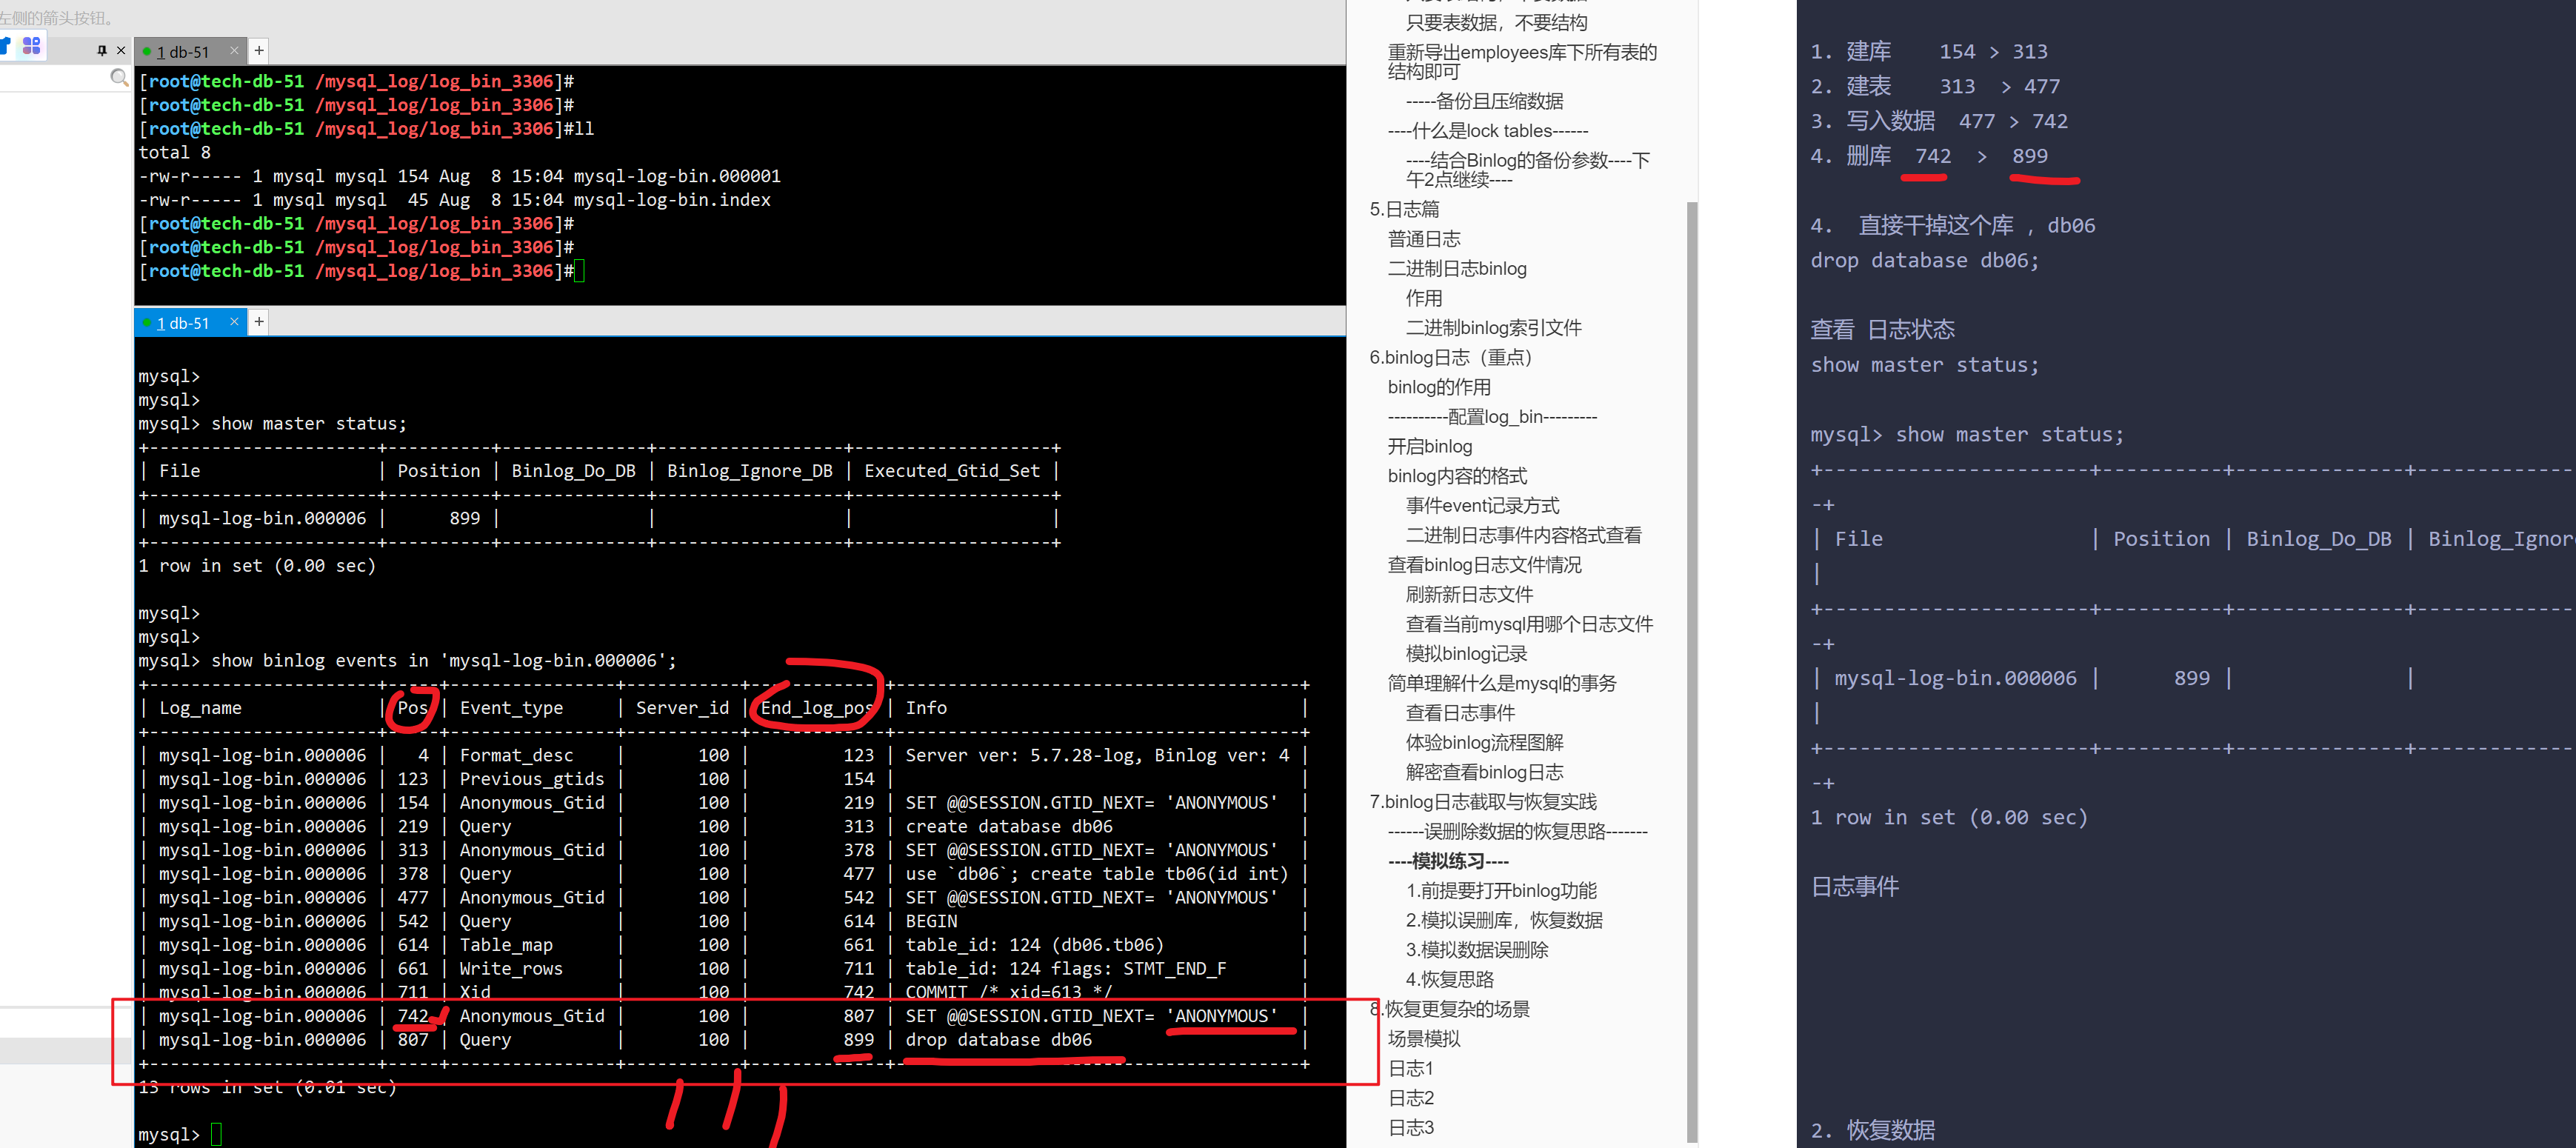Screen dimensions: 2576x1148
Task: Add new tab in upper terminal pane
Action: tap(259, 50)
